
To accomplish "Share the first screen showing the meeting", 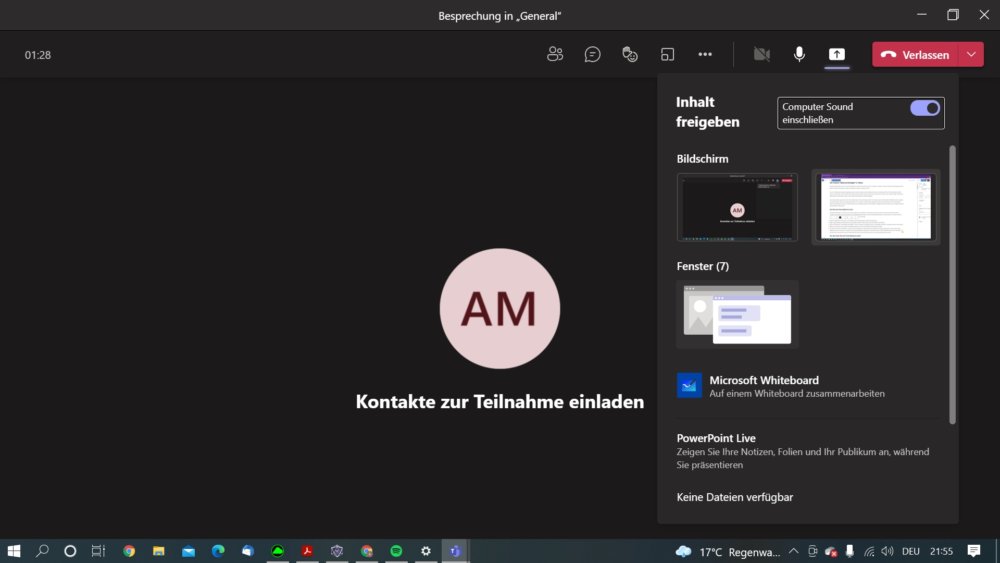I will 737,207.
